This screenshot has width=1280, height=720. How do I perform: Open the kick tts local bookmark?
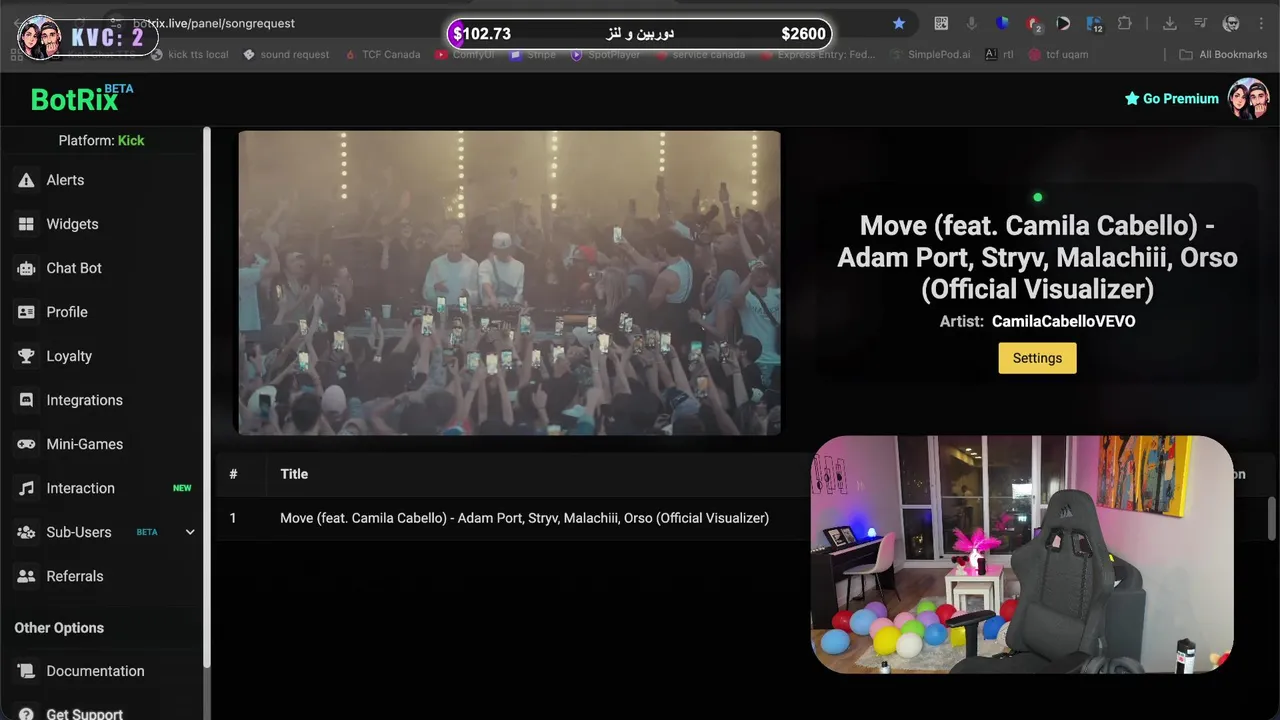pos(190,54)
